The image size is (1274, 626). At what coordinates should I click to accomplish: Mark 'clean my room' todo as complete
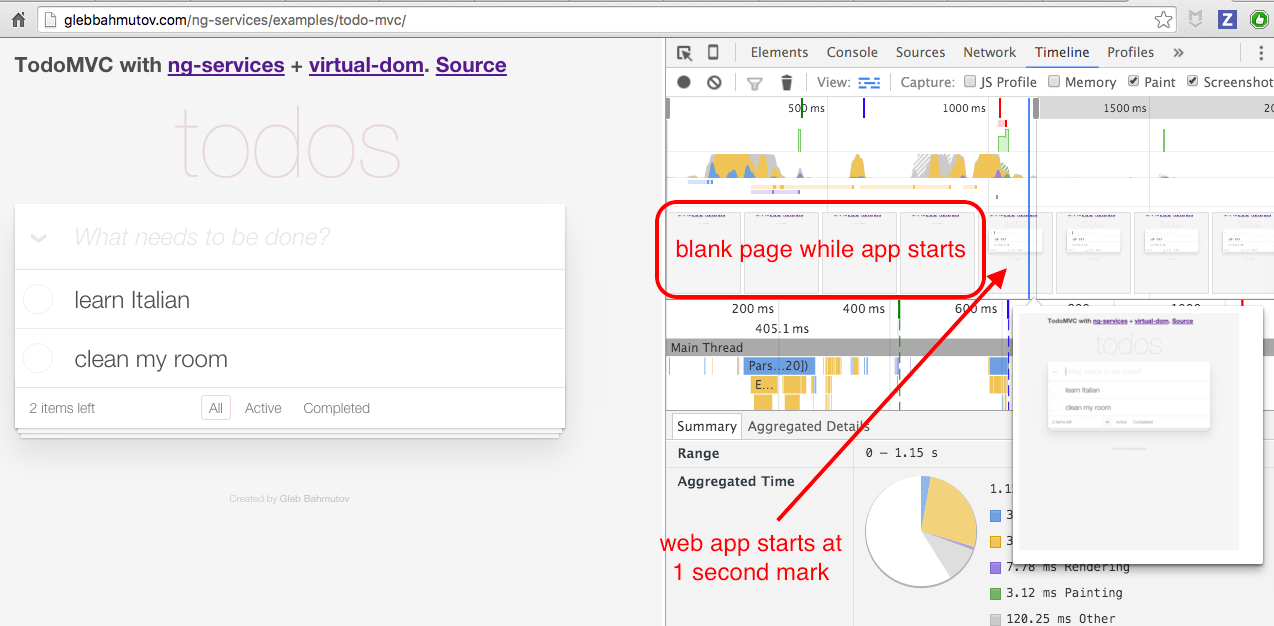tap(37, 358)
